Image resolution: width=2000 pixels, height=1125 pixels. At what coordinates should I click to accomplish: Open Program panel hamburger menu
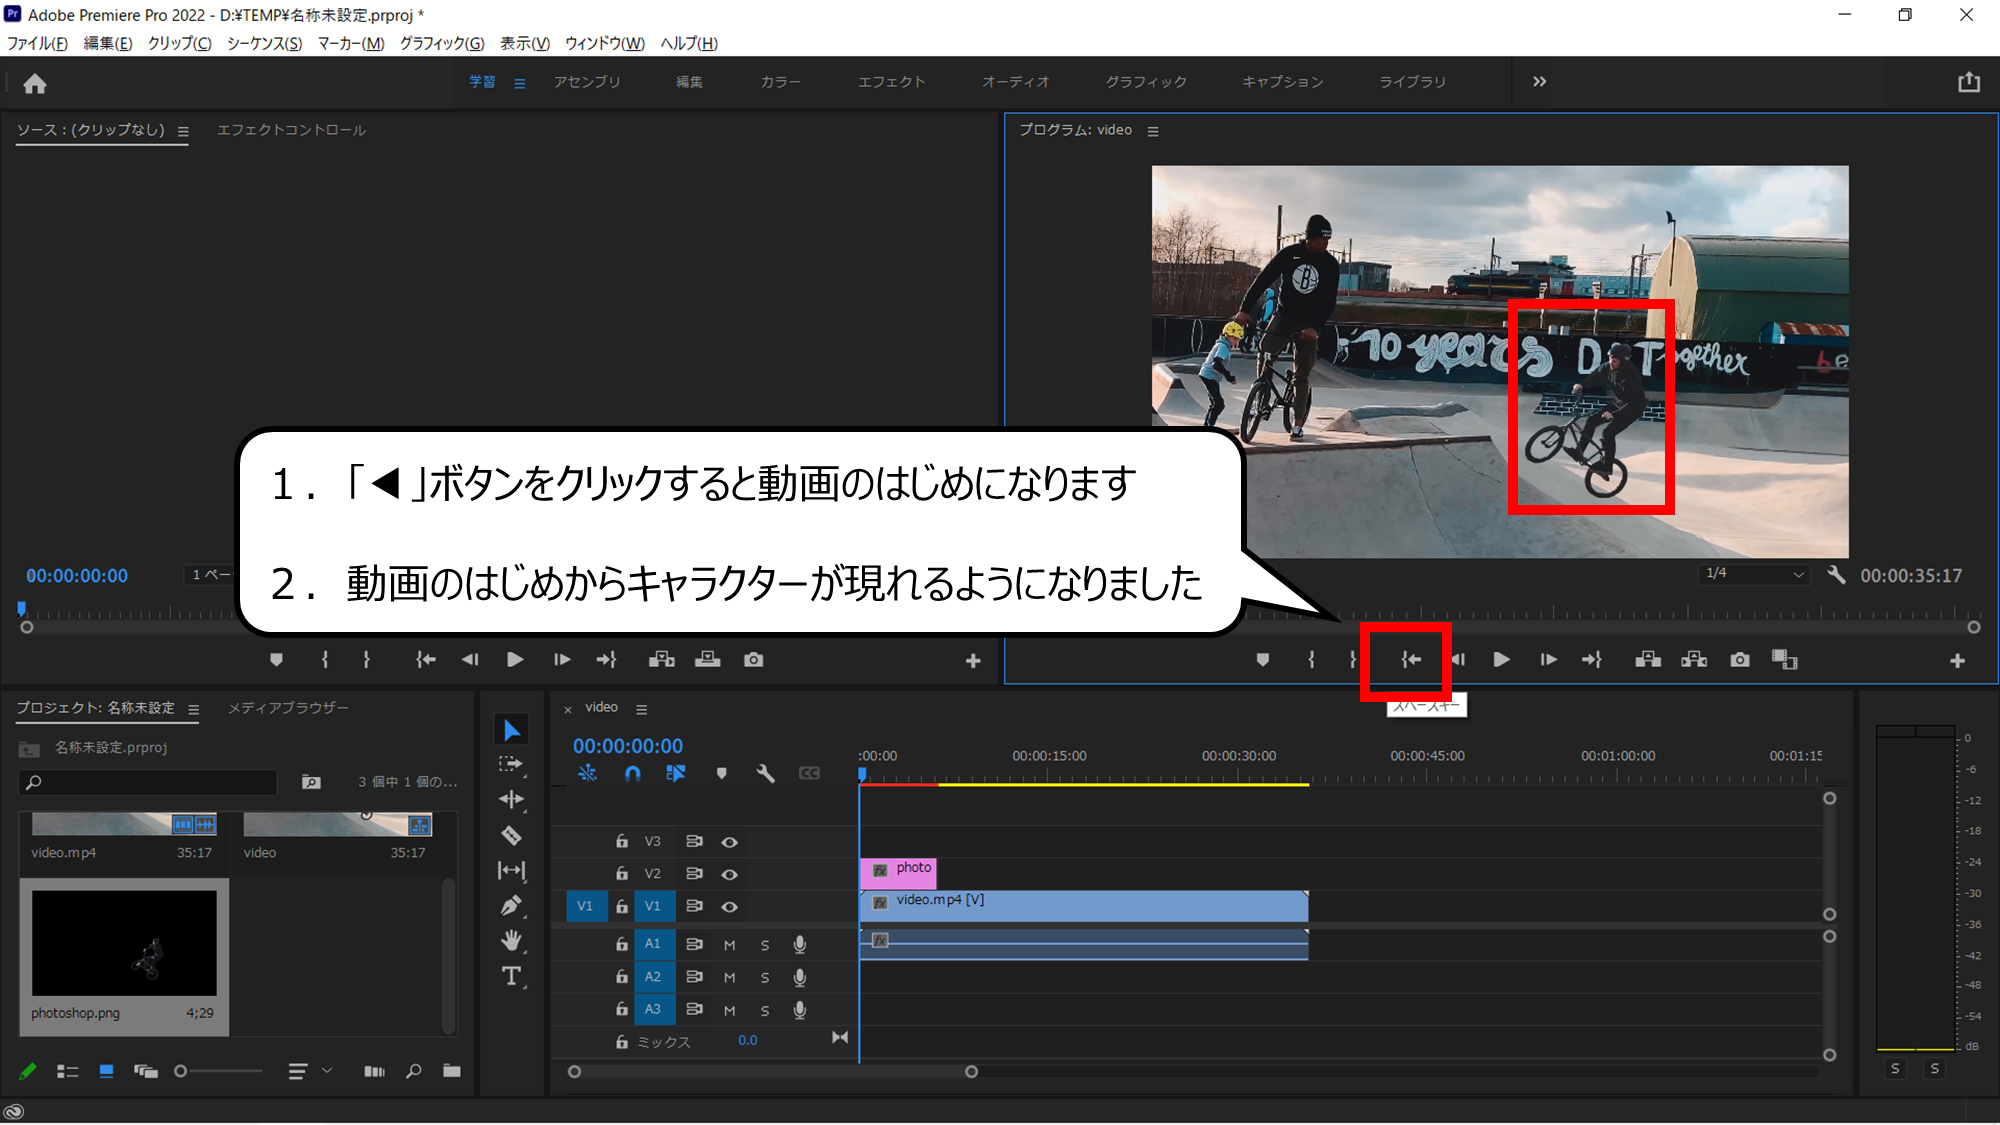1153,131
